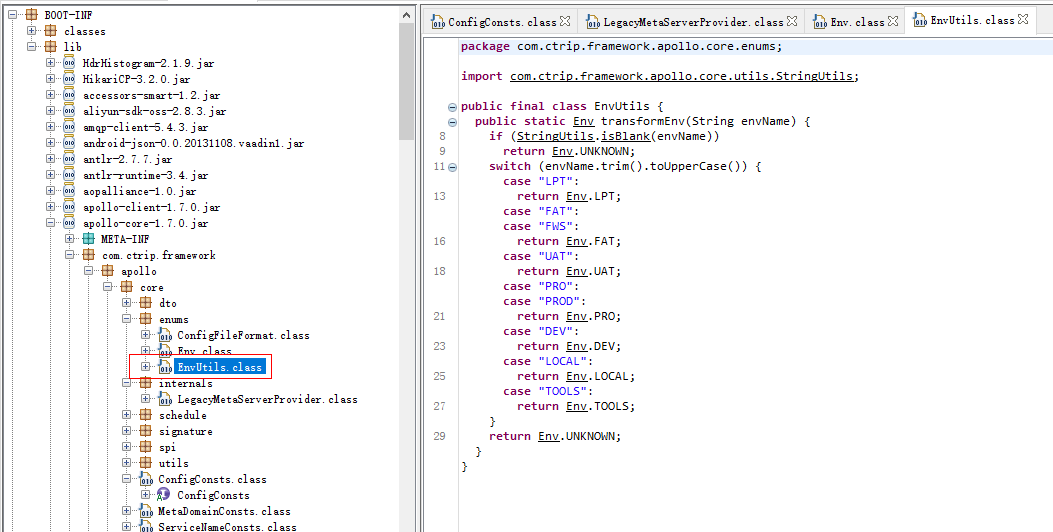Screen dimensions: 1053x532
Task: Expand the META-INF node
Action: 69,239
